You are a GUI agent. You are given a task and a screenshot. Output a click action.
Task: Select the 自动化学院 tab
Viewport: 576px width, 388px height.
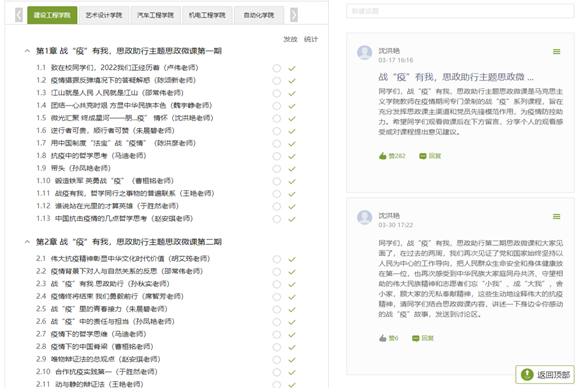click(259, 15)
